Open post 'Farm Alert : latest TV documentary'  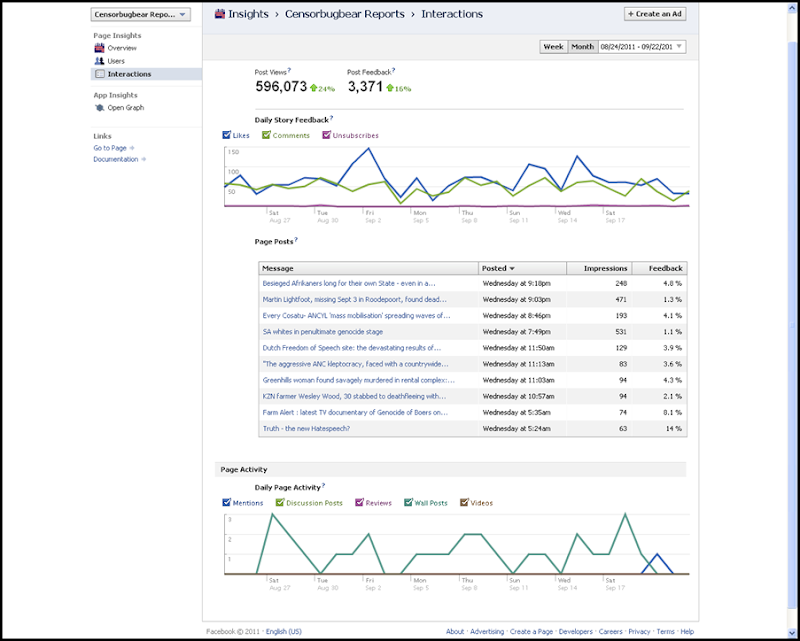click(355, 412)
